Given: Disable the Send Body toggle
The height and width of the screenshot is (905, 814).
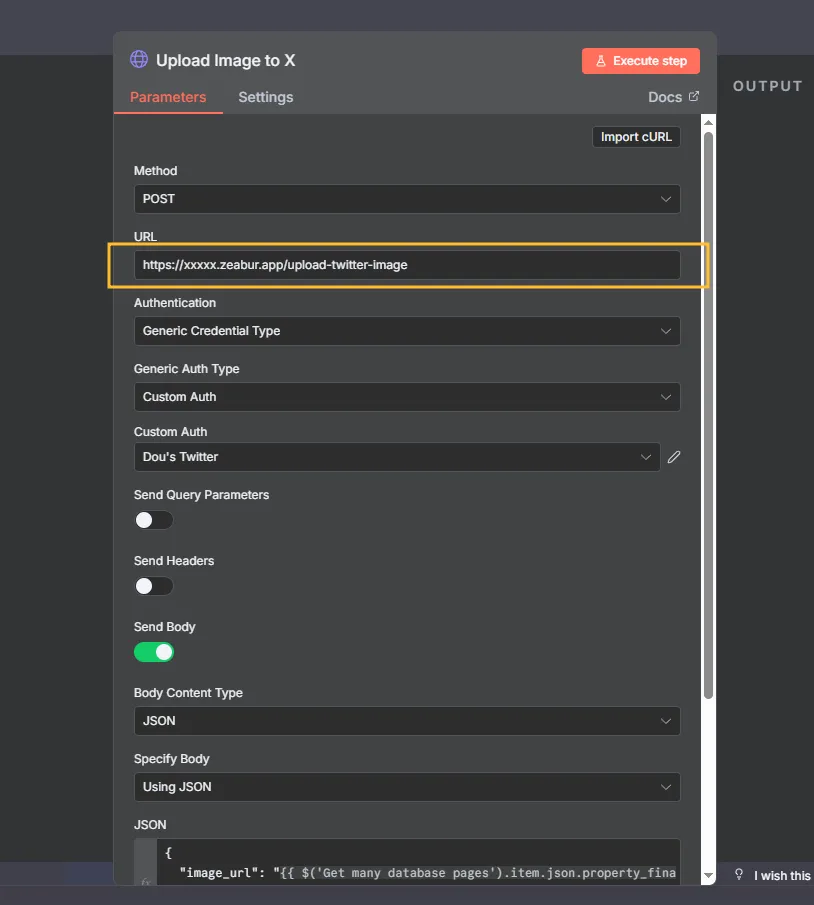Looking at the screenshot, I should pyautogui.click(x=153, y=651).
